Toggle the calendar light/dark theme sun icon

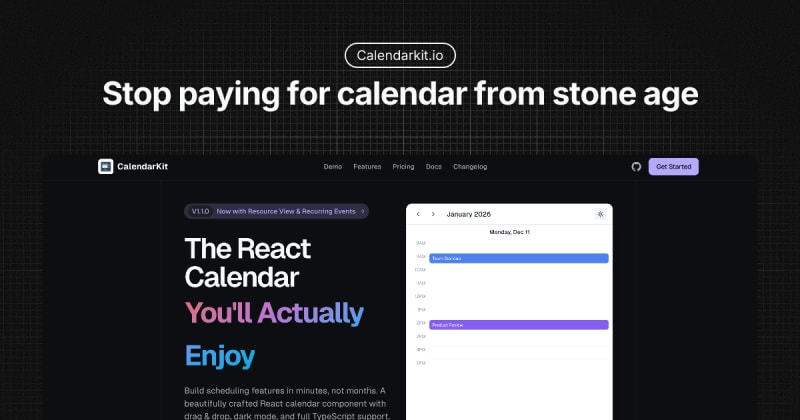coord(600,214)
